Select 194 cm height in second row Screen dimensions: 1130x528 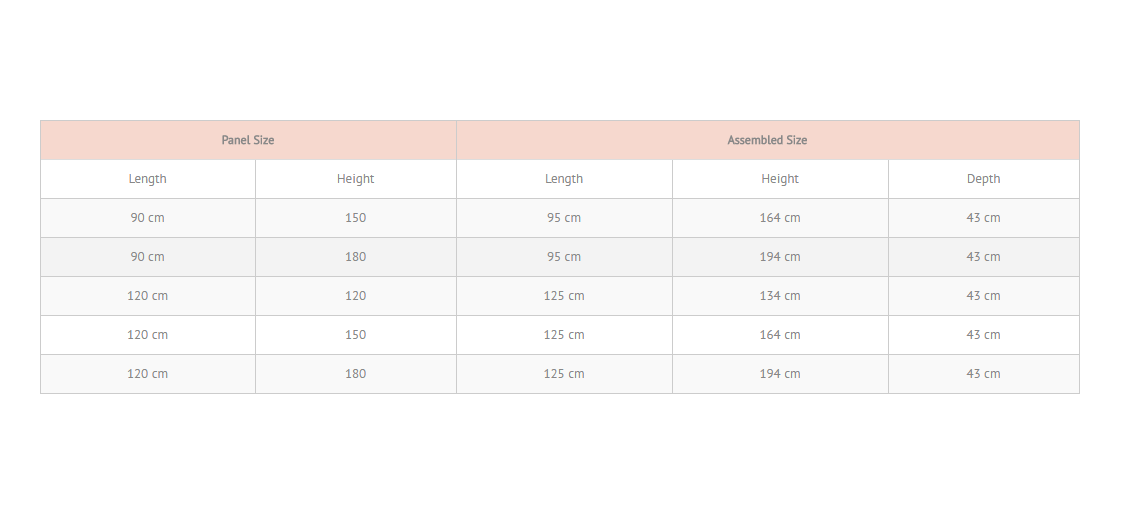click(780, 256)
